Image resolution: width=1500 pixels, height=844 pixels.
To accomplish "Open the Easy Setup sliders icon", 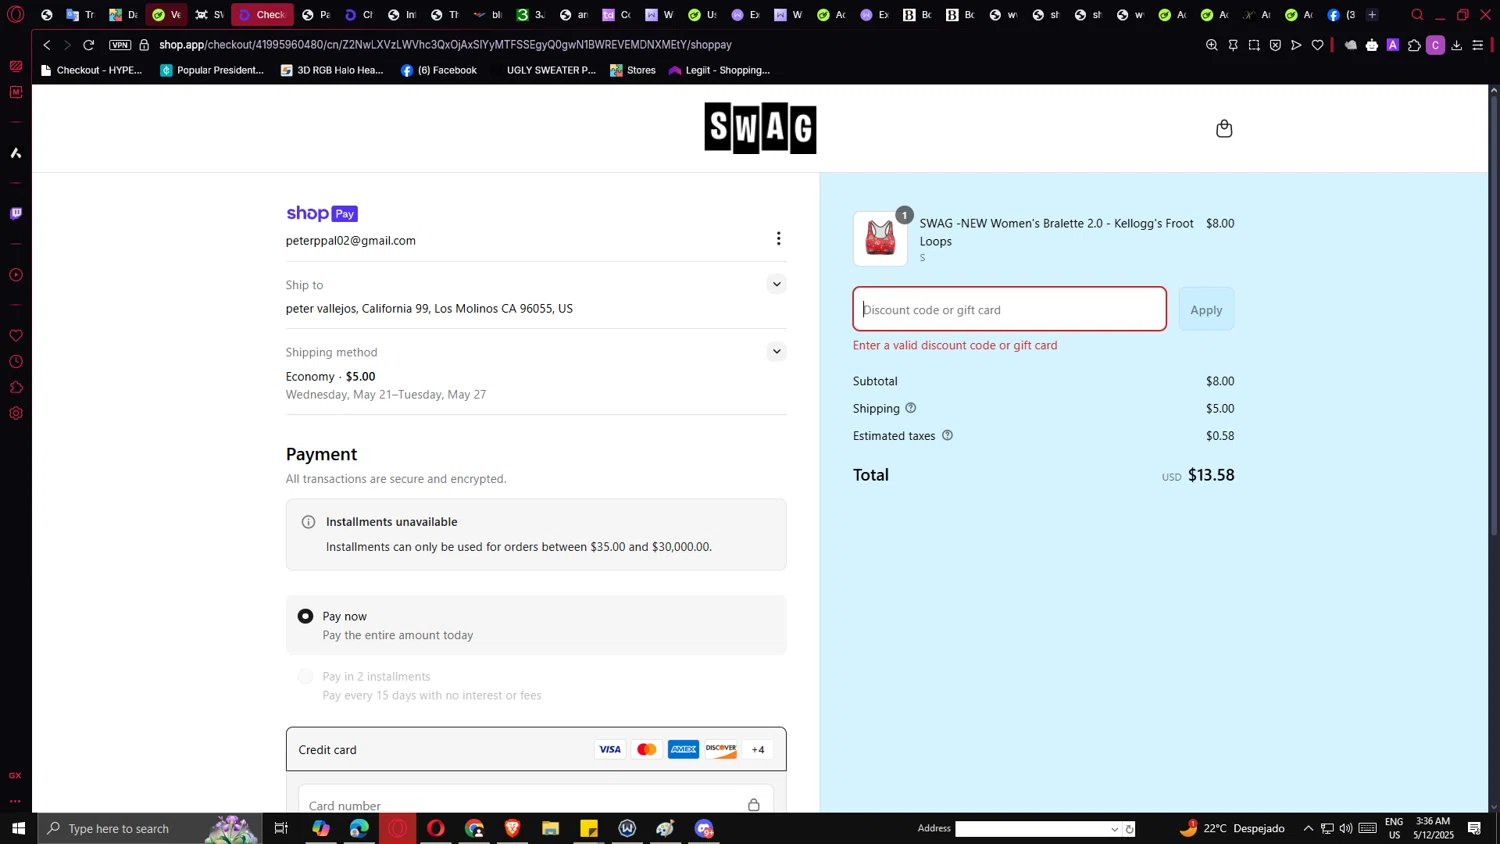I will click(x=1478, y=45).
